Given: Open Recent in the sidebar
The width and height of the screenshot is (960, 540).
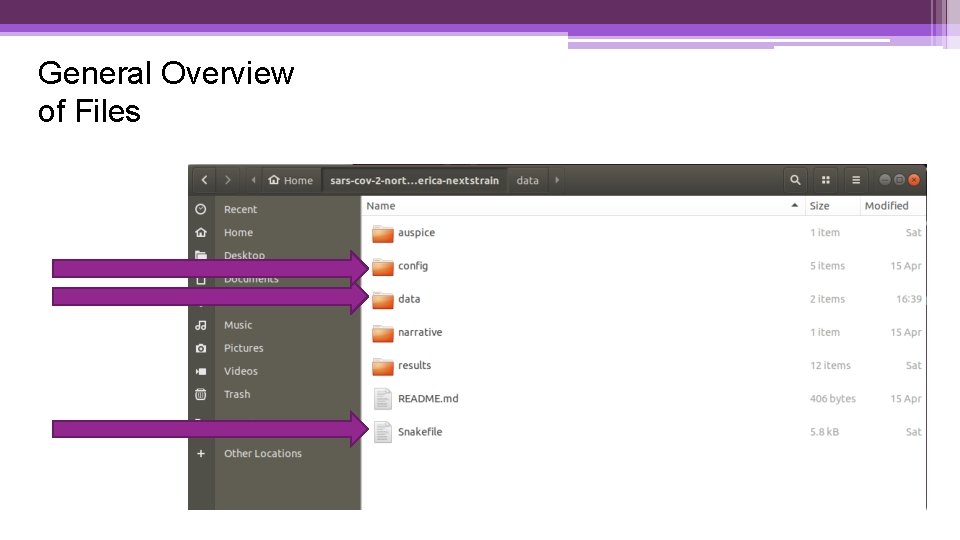Looking at the screenshot, I should coord(240,209).
